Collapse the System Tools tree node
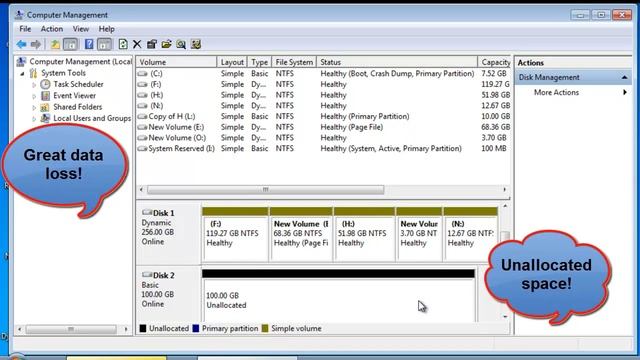The height and width of the screenshot is (360, 640). [22, 73]
